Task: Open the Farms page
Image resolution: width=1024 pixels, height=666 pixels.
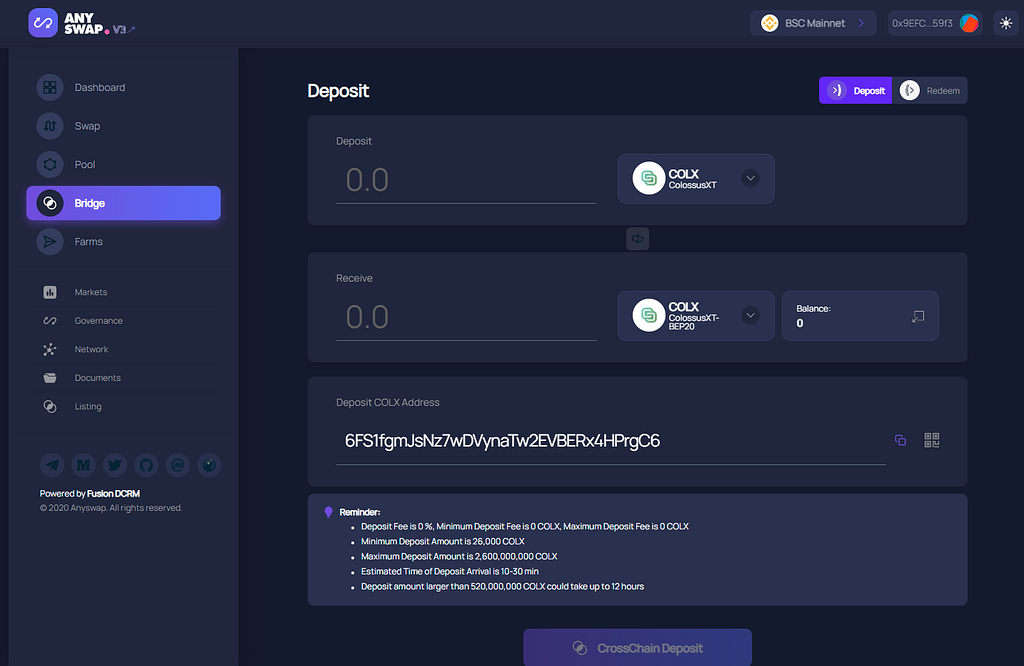Action: tap(123, 242)
